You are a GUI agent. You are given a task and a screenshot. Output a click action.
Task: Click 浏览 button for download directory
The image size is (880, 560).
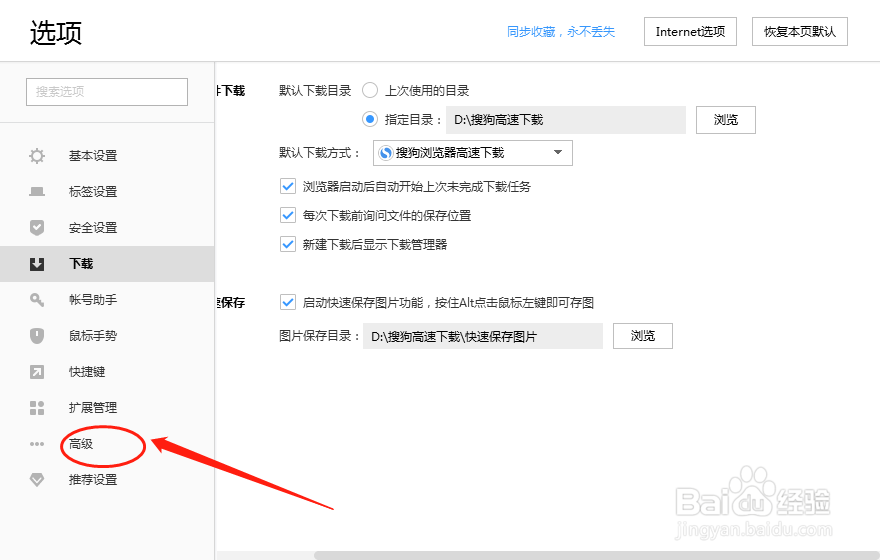click(726, 120)
